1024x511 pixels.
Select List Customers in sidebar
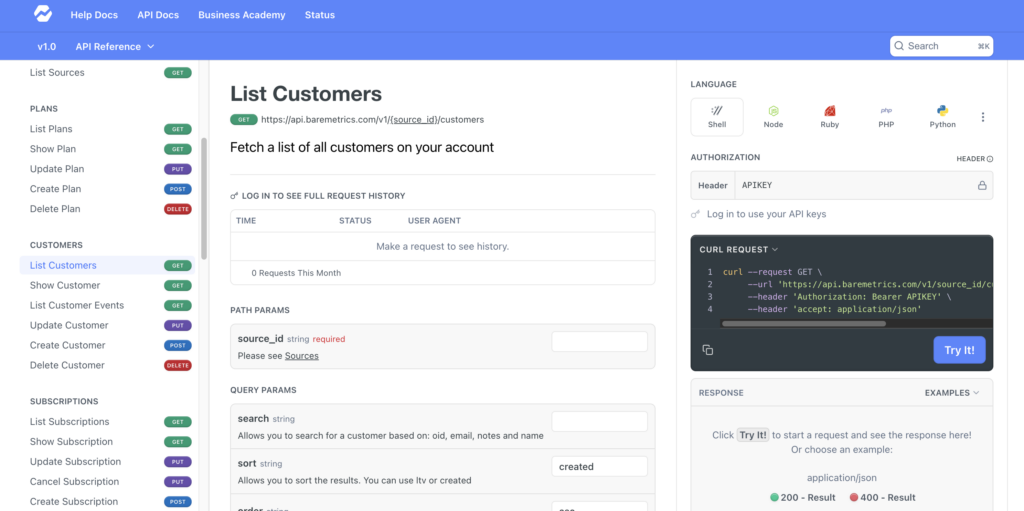tap(108, 265)
